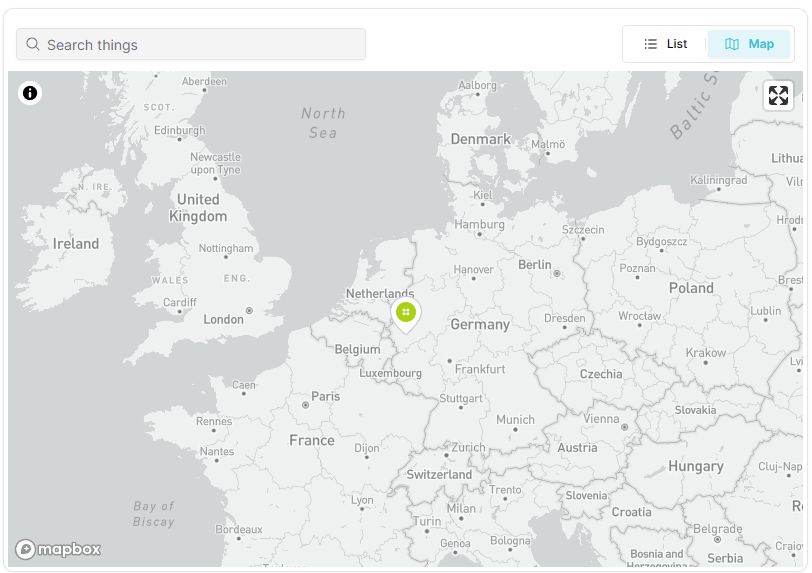Select the Map view tab
Image resolution: width=812 pixels, height=573 pixels.
[749, 44]
